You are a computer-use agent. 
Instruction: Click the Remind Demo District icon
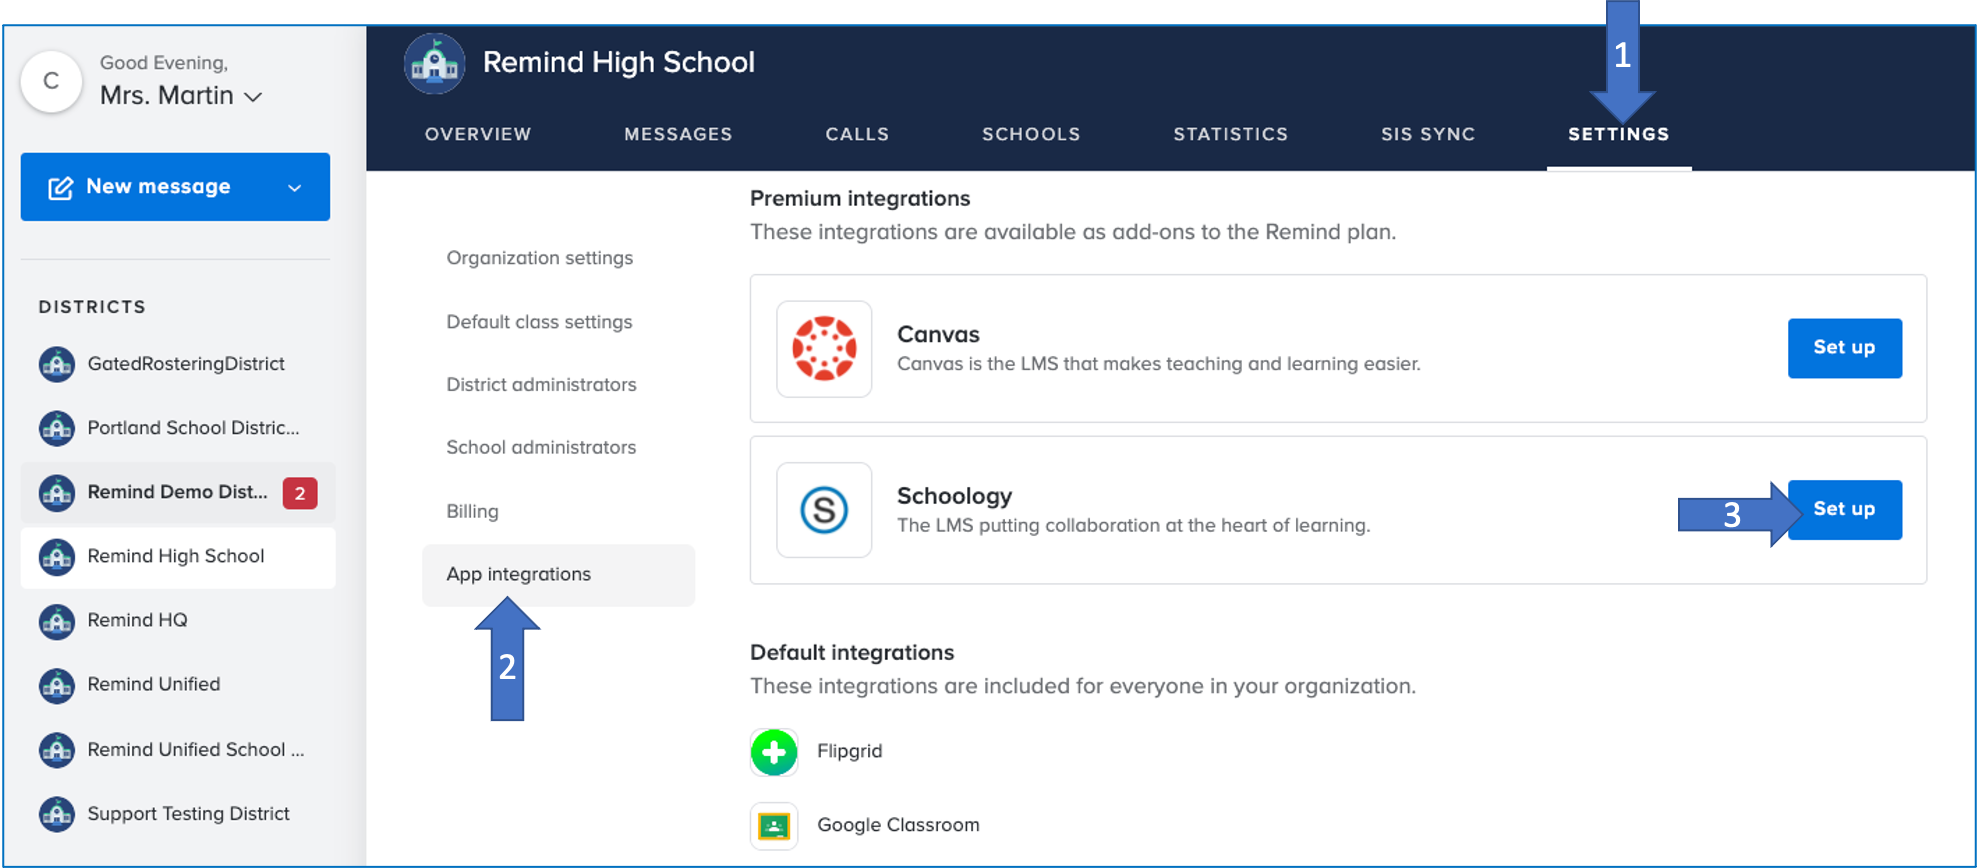(x=57, y=492)
